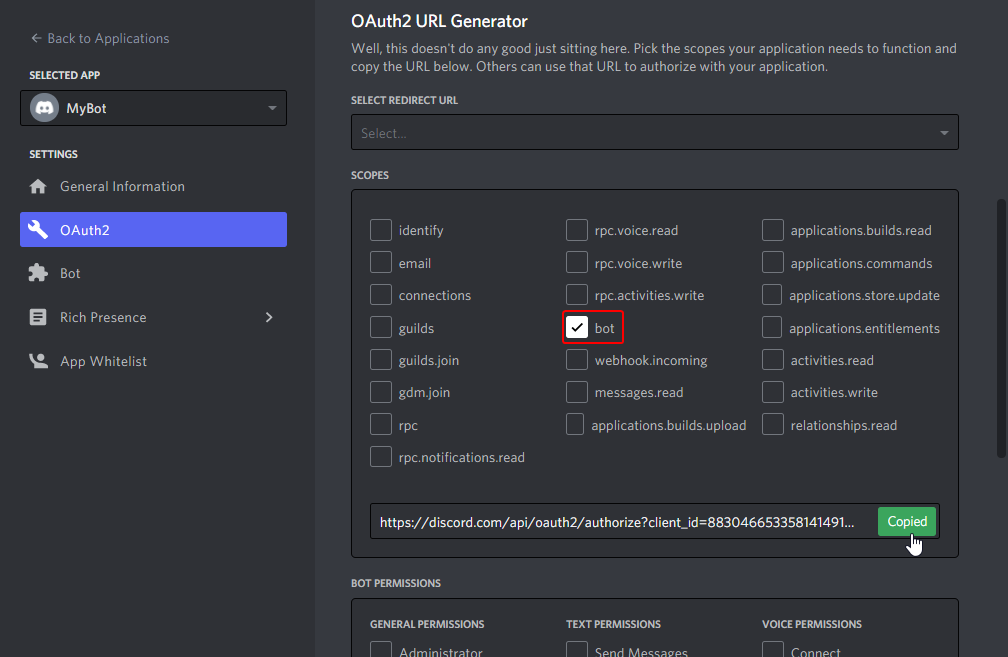
Task: Expand the Rich Presence chevron
Action: click(269, 317)
